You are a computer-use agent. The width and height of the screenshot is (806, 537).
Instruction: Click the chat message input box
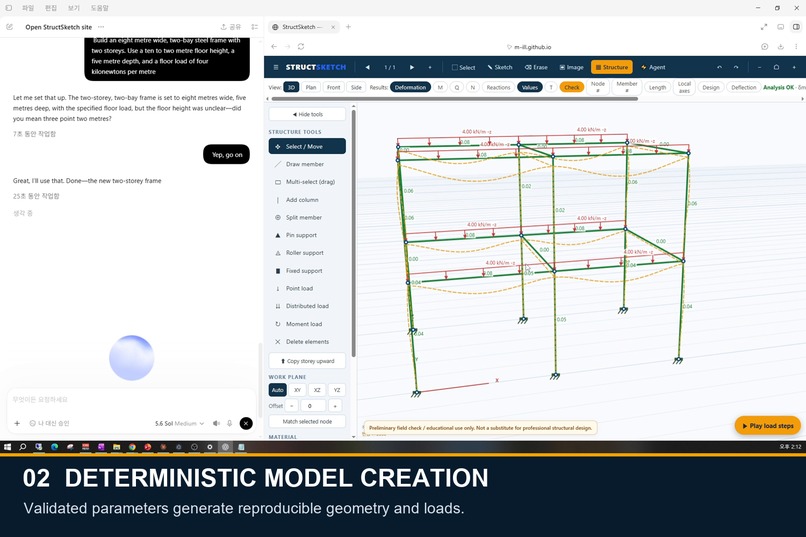[131, 399]
